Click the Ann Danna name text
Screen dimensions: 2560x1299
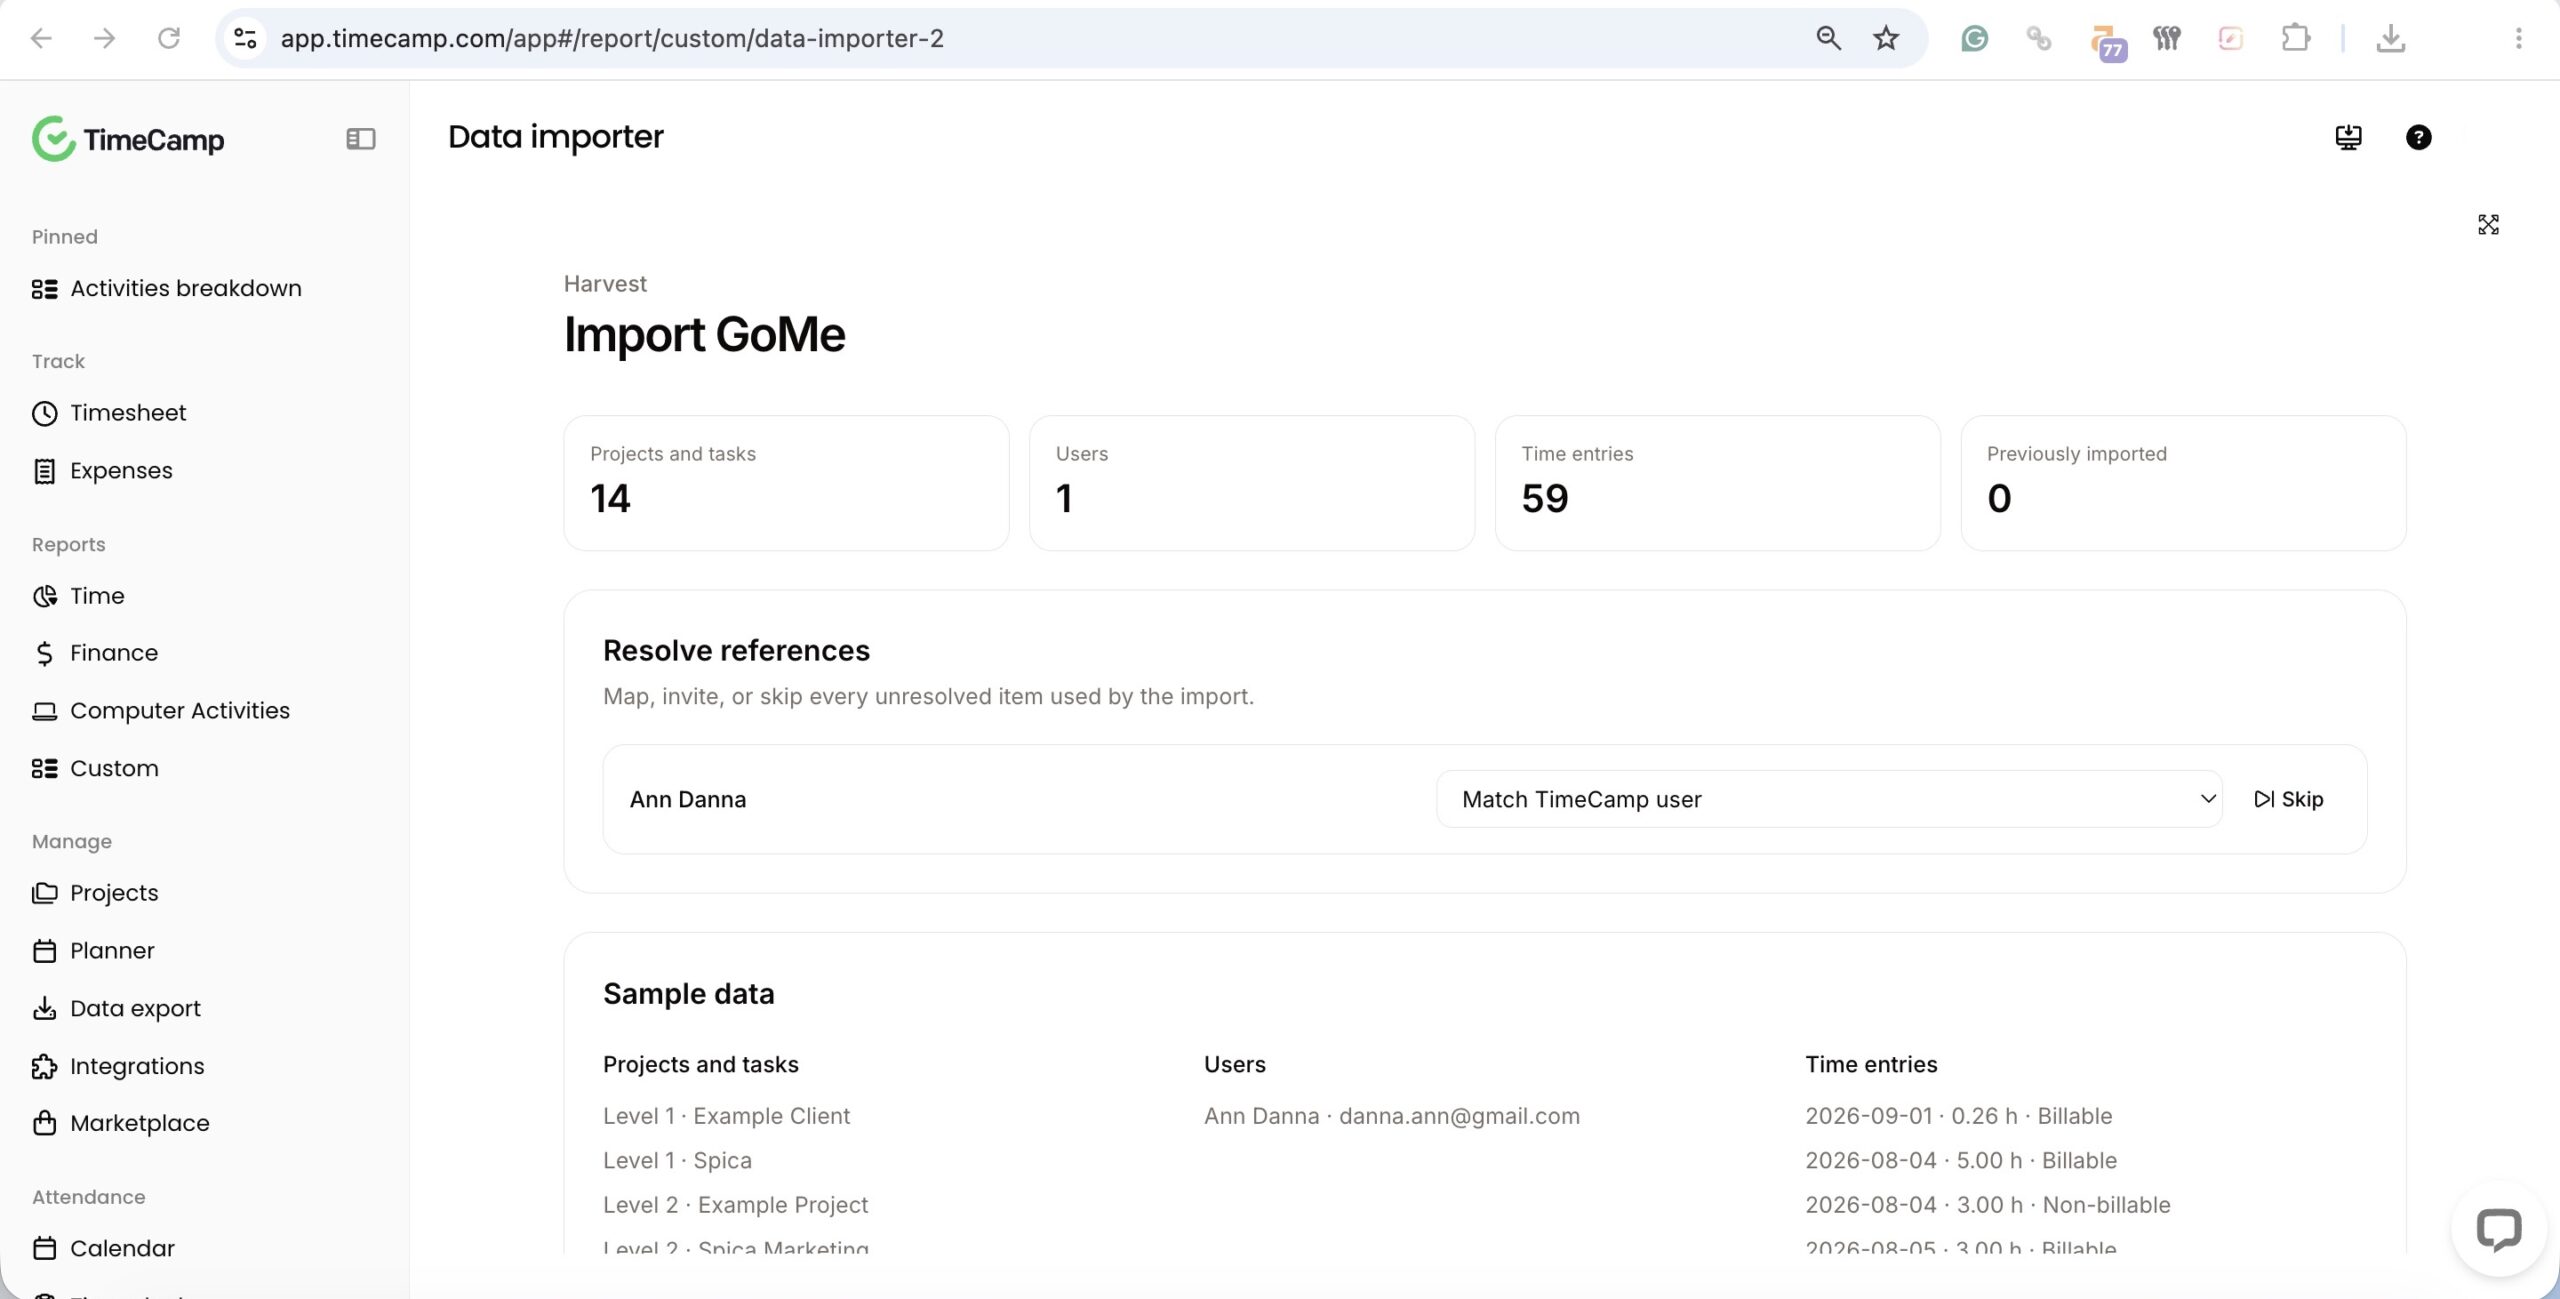[688, 799]
